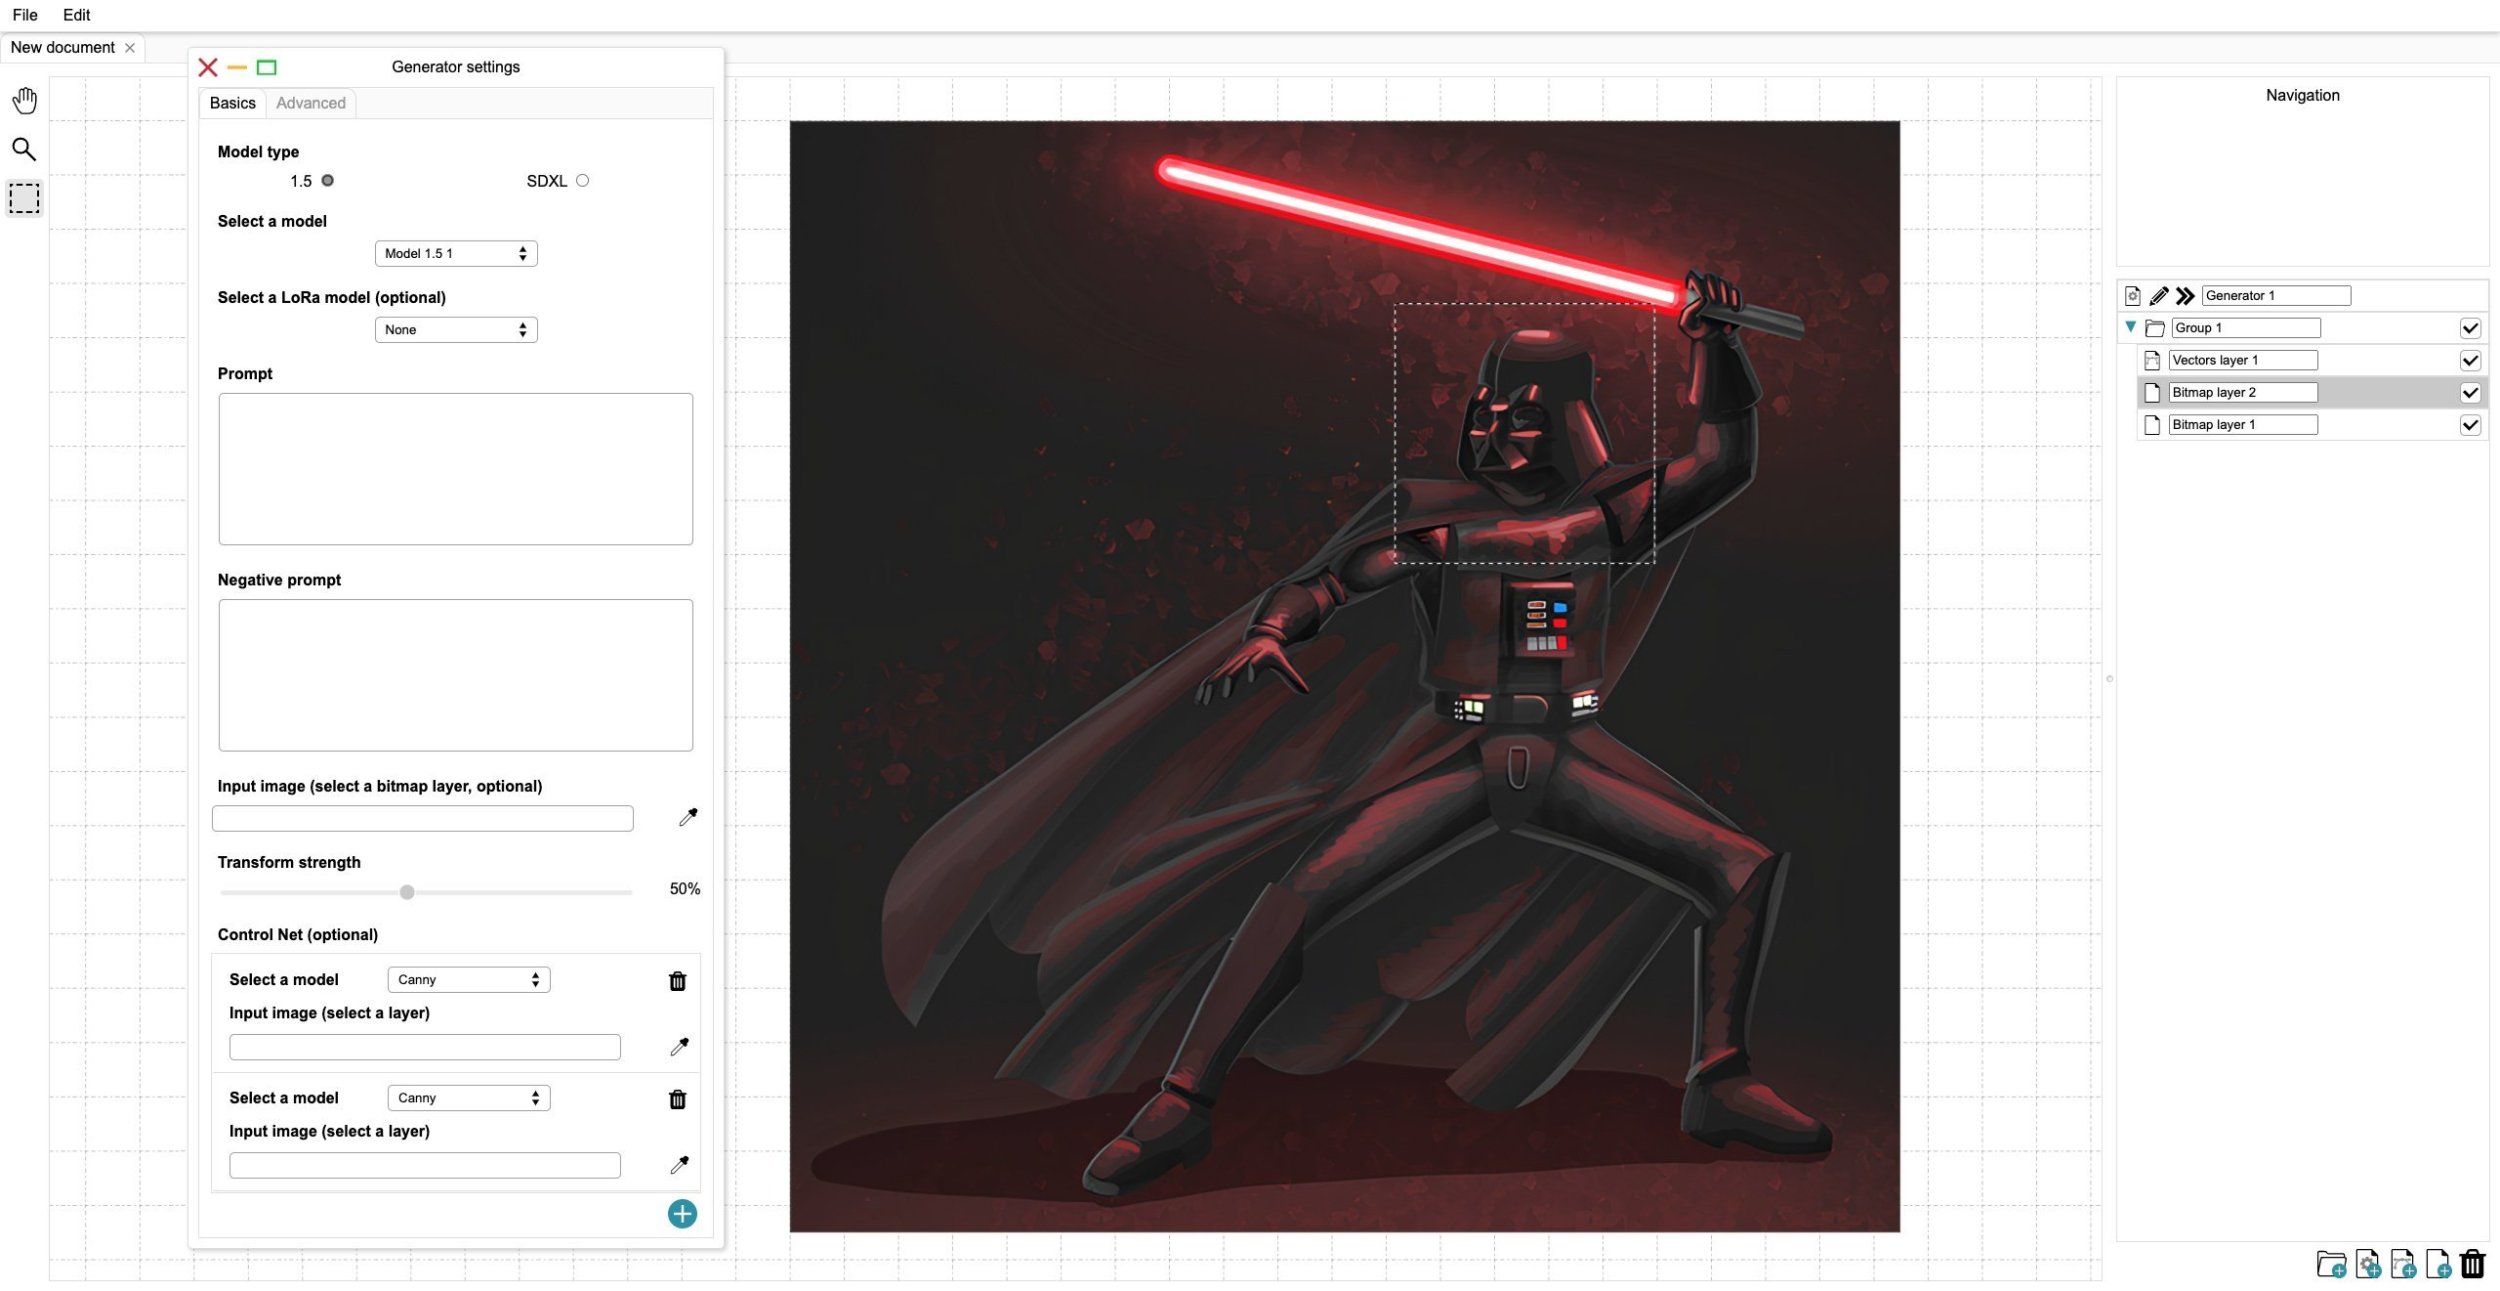Delete selected layer with bottom trash icon
The width and height of the screenshot is (2500, 1291).
(2472, 1265)
